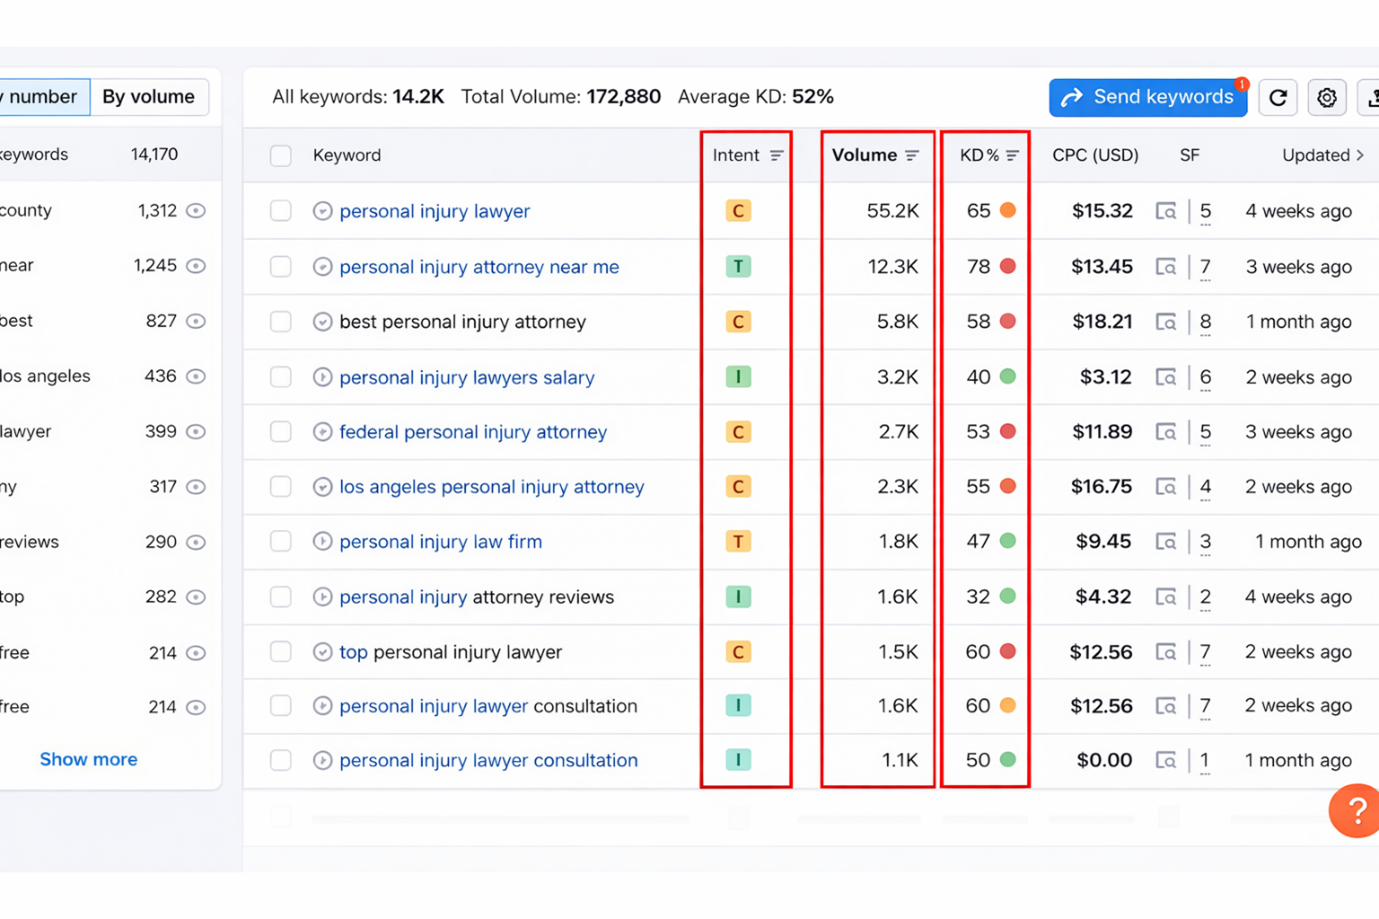Open the personal injury attorney near me link

(x=479, y=267)
